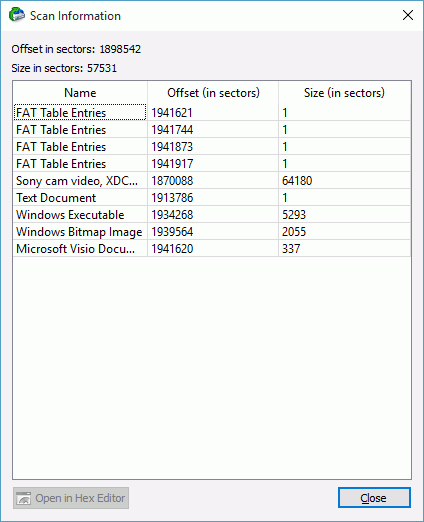Click the size value 337 cell
The image size is (424, 522).
(344, 249)
